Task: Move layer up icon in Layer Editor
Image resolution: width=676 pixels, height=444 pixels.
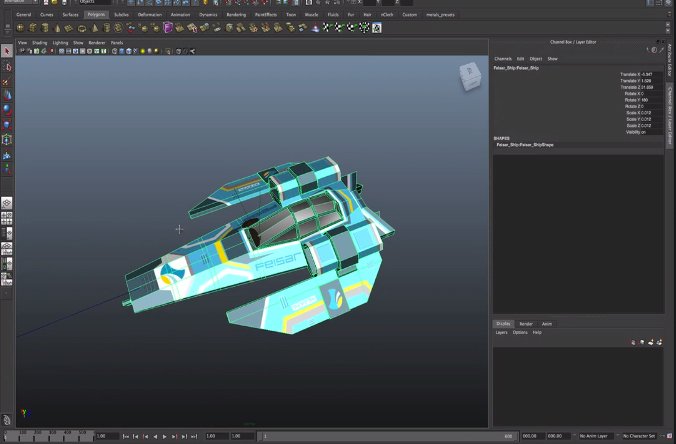Action: [633, 342]
